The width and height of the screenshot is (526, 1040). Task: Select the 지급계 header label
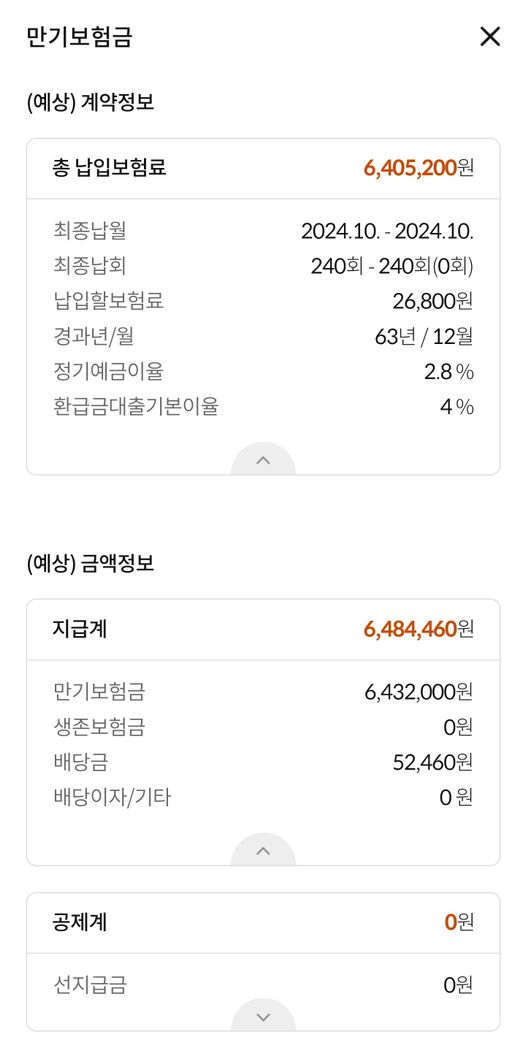[x=80, y=629]
